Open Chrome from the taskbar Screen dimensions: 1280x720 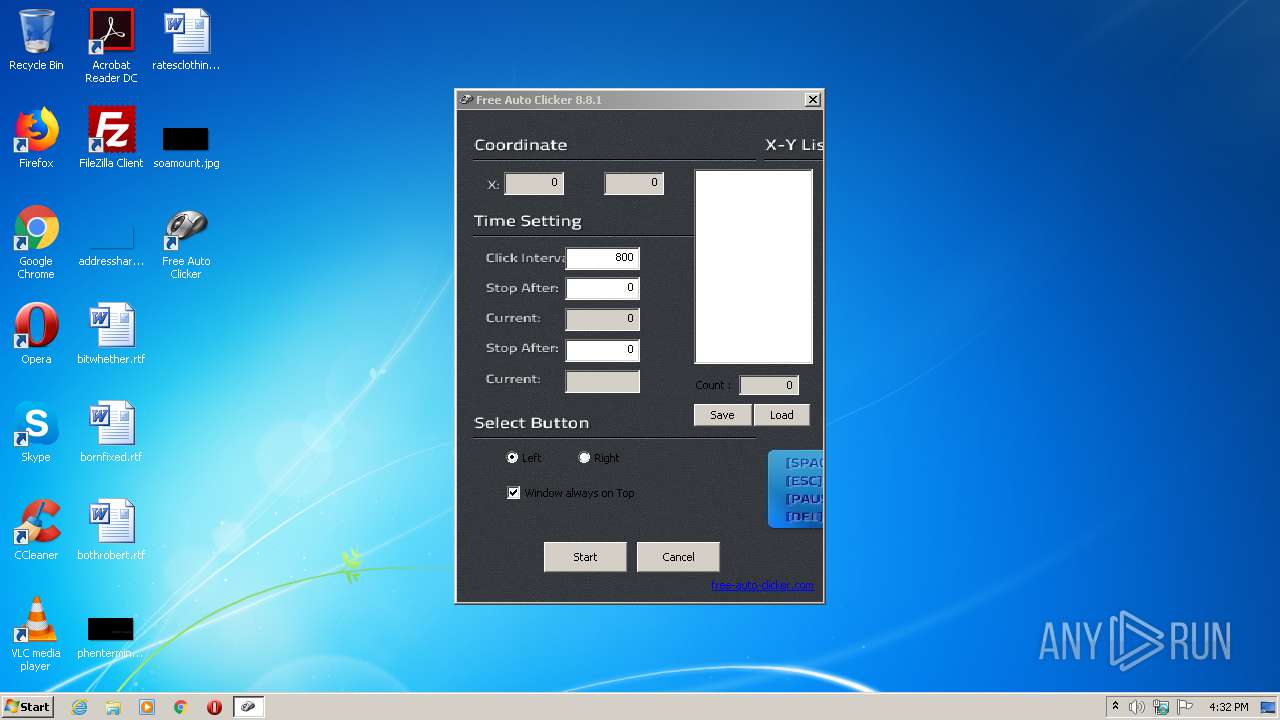click(x=181, y=707)
